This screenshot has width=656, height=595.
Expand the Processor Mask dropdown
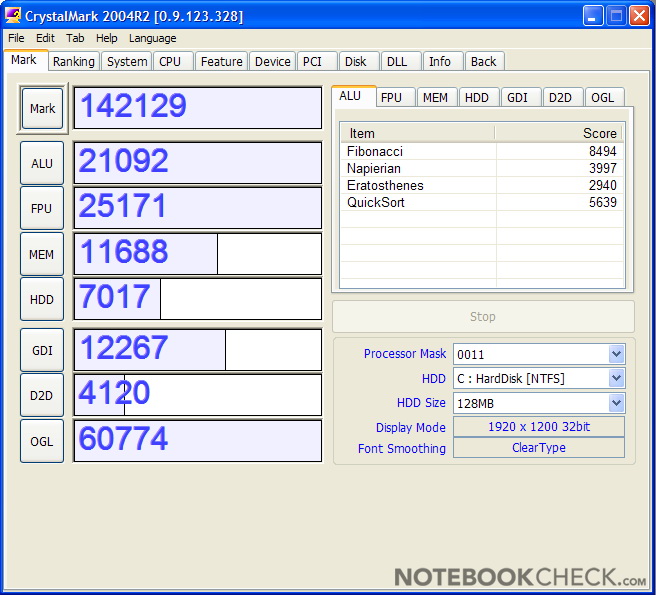pyautogui.click(x=616, y=354)
